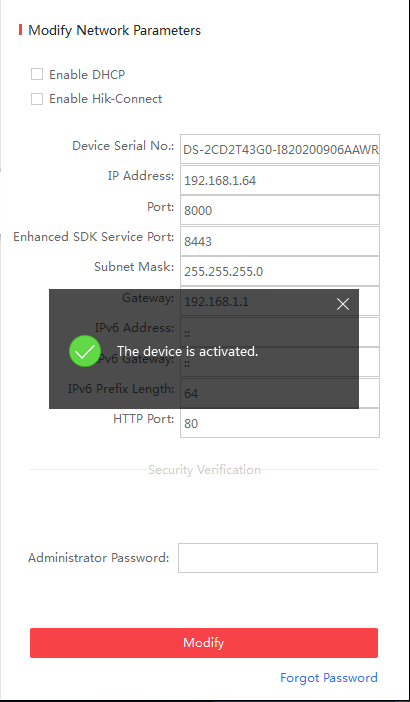410x702 pixels.
Task: Focus the Administrator Password field
Action: [x=278, y=558]
